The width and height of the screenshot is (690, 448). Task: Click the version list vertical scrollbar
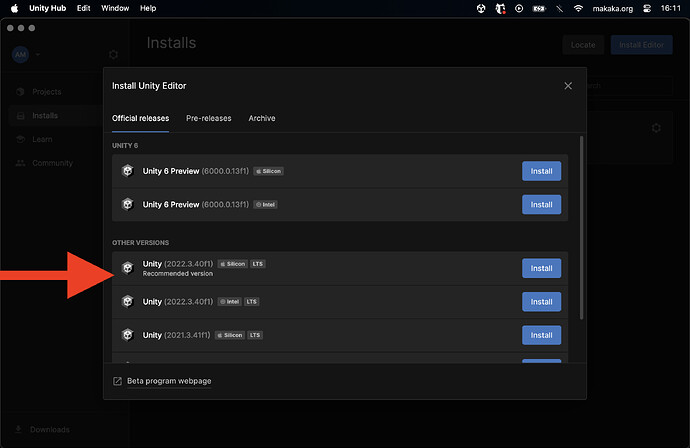[x=581, y=228]
